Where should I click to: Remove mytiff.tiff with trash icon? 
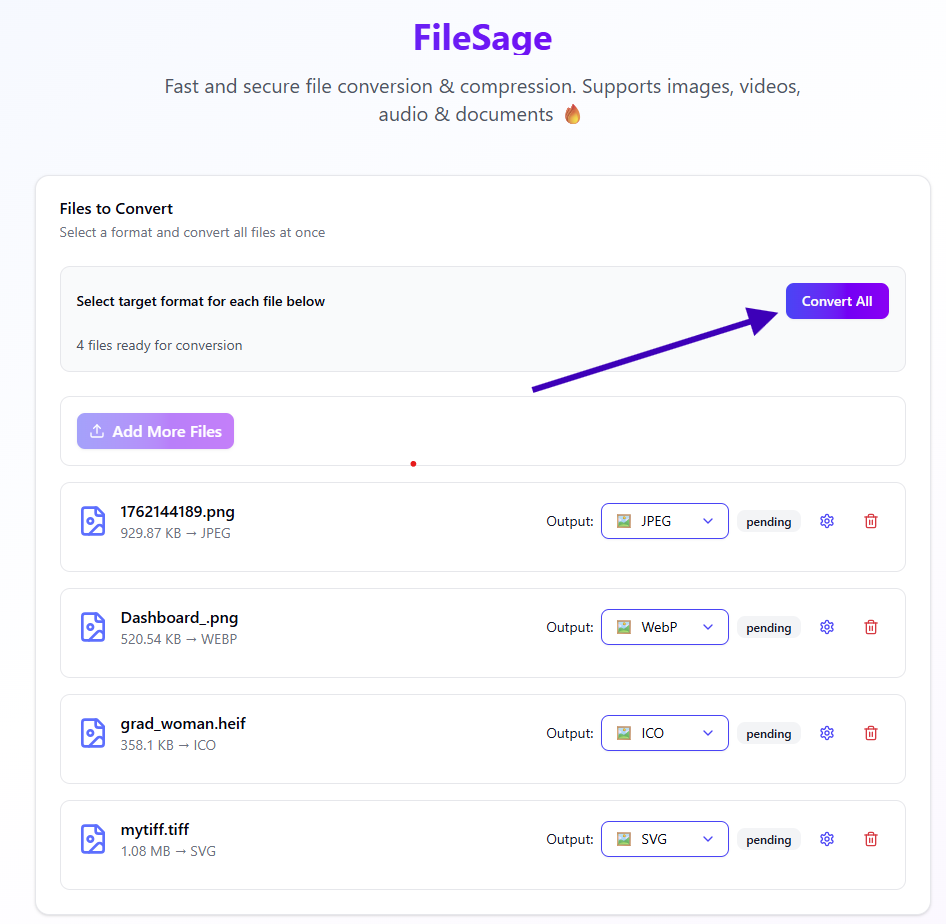point(871,839)
